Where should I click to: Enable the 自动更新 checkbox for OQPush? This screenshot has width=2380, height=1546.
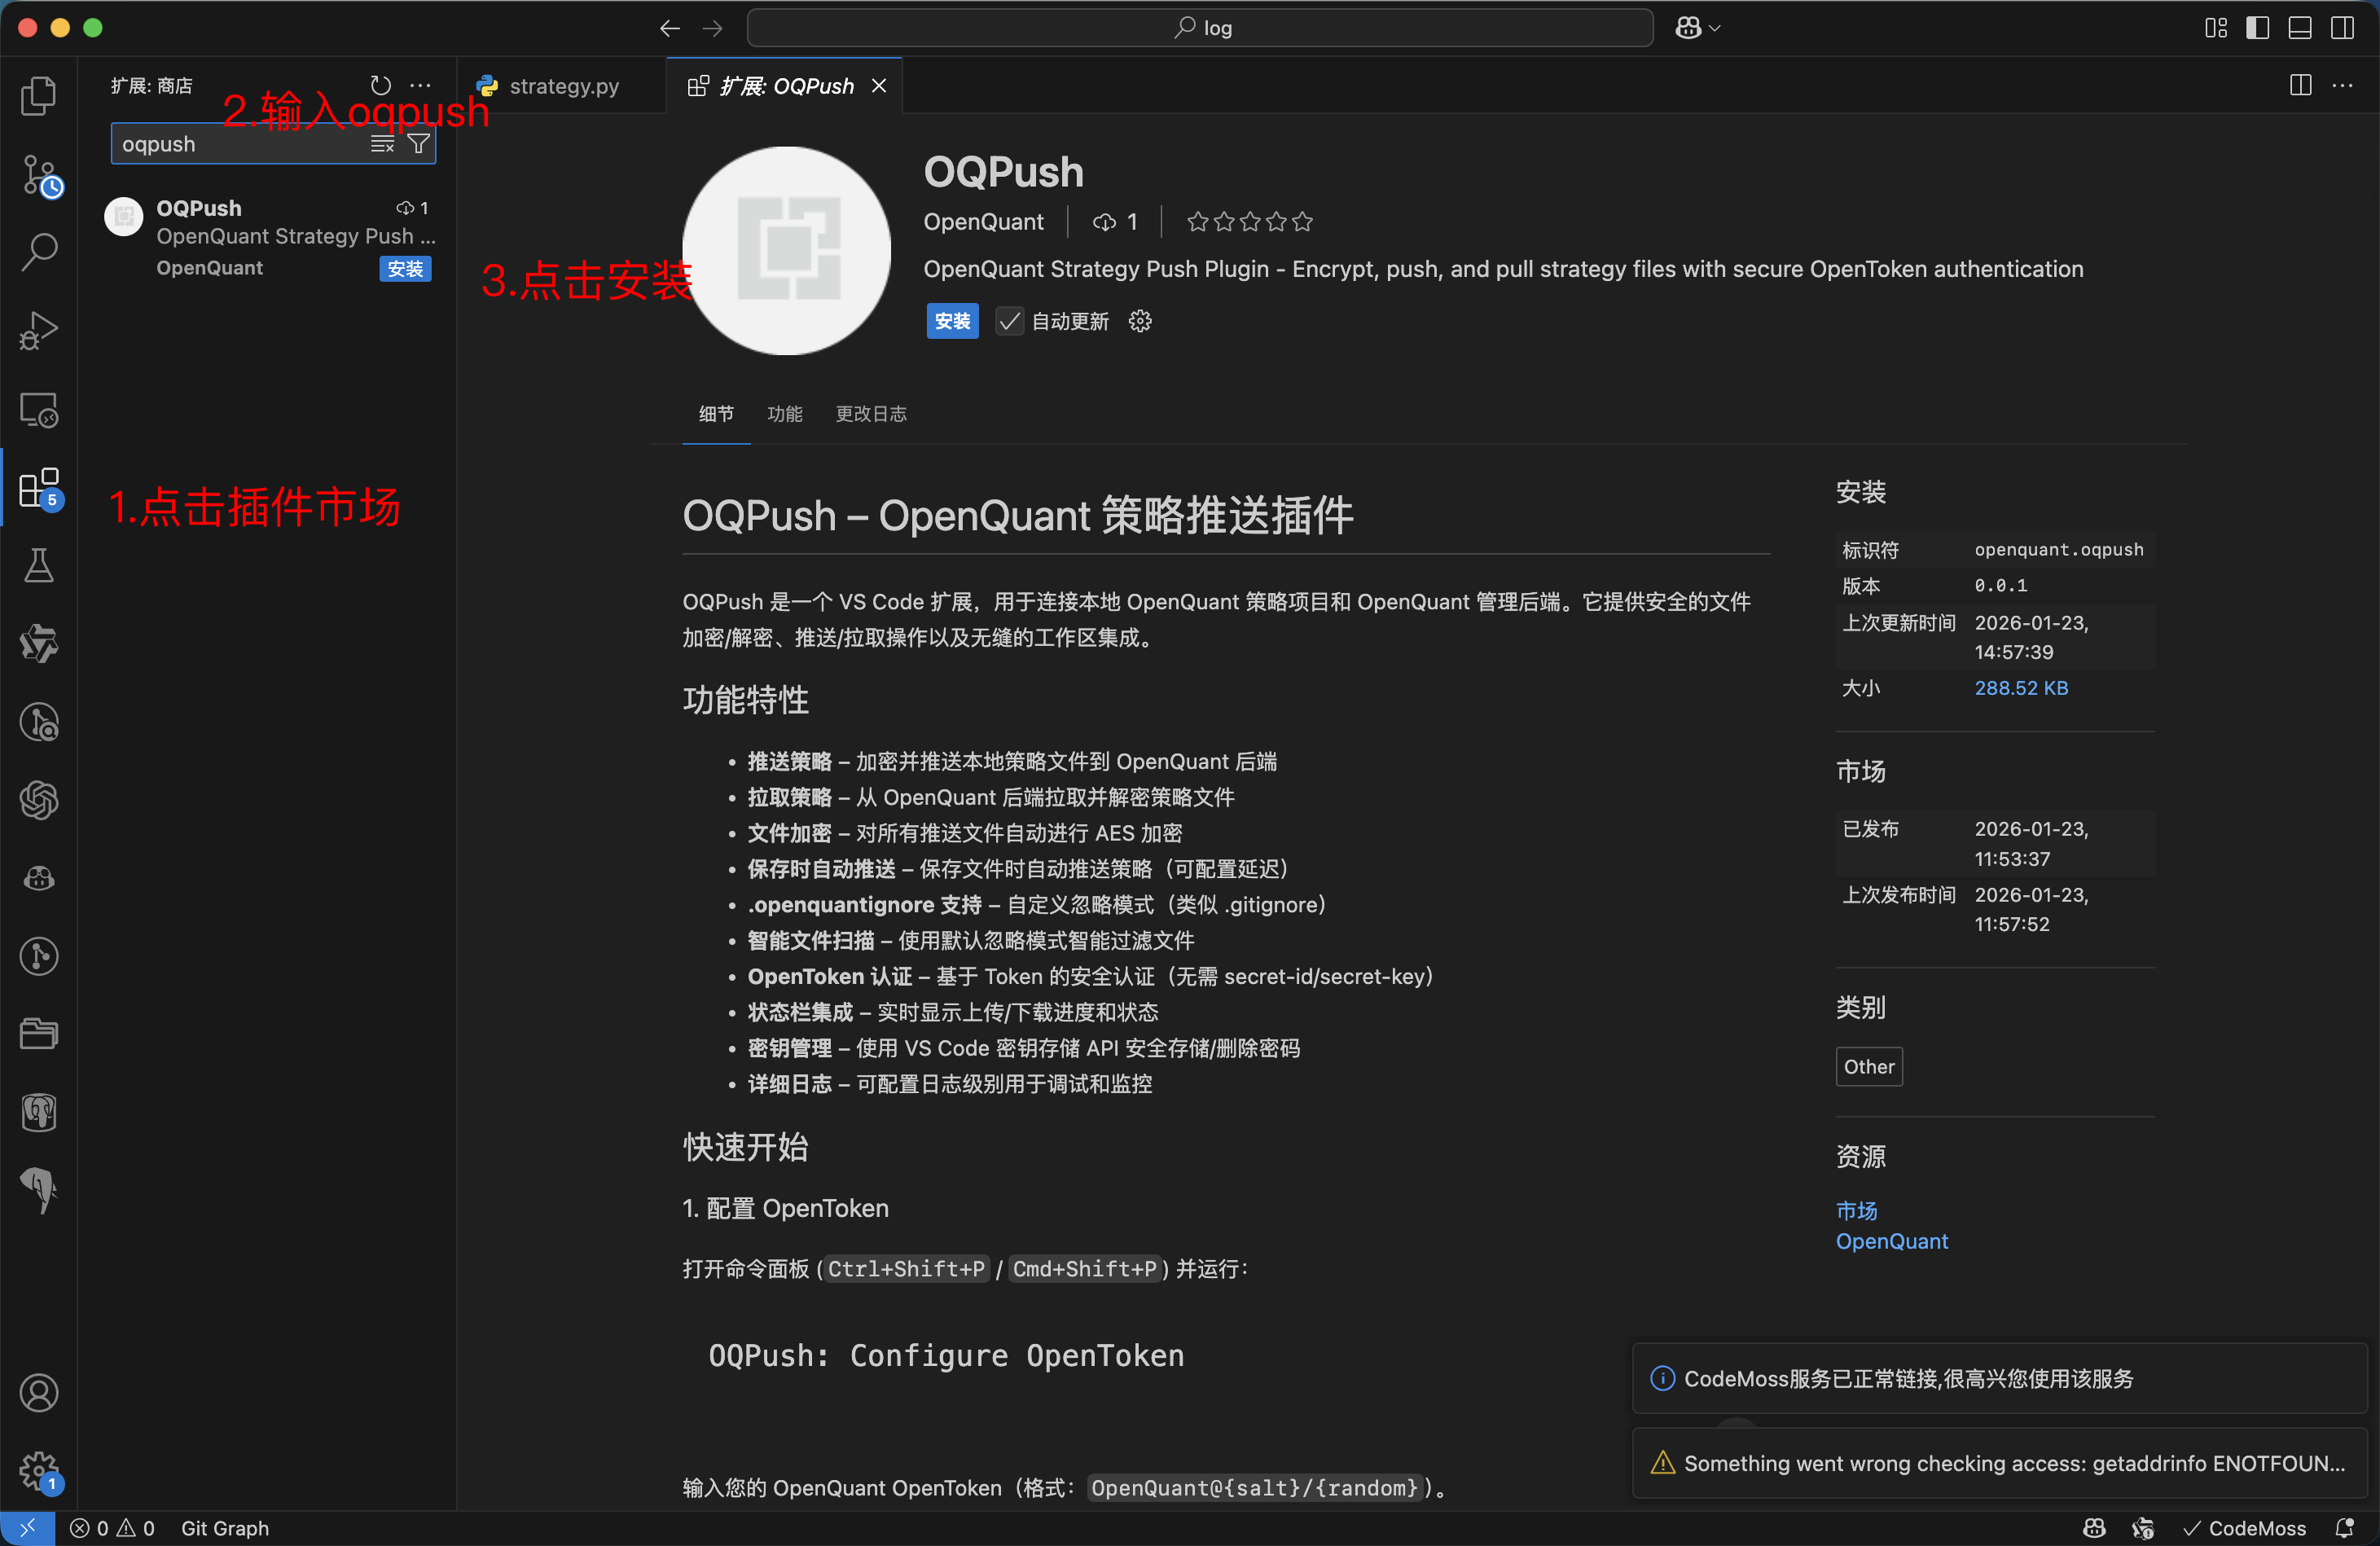pos(1008,321)
